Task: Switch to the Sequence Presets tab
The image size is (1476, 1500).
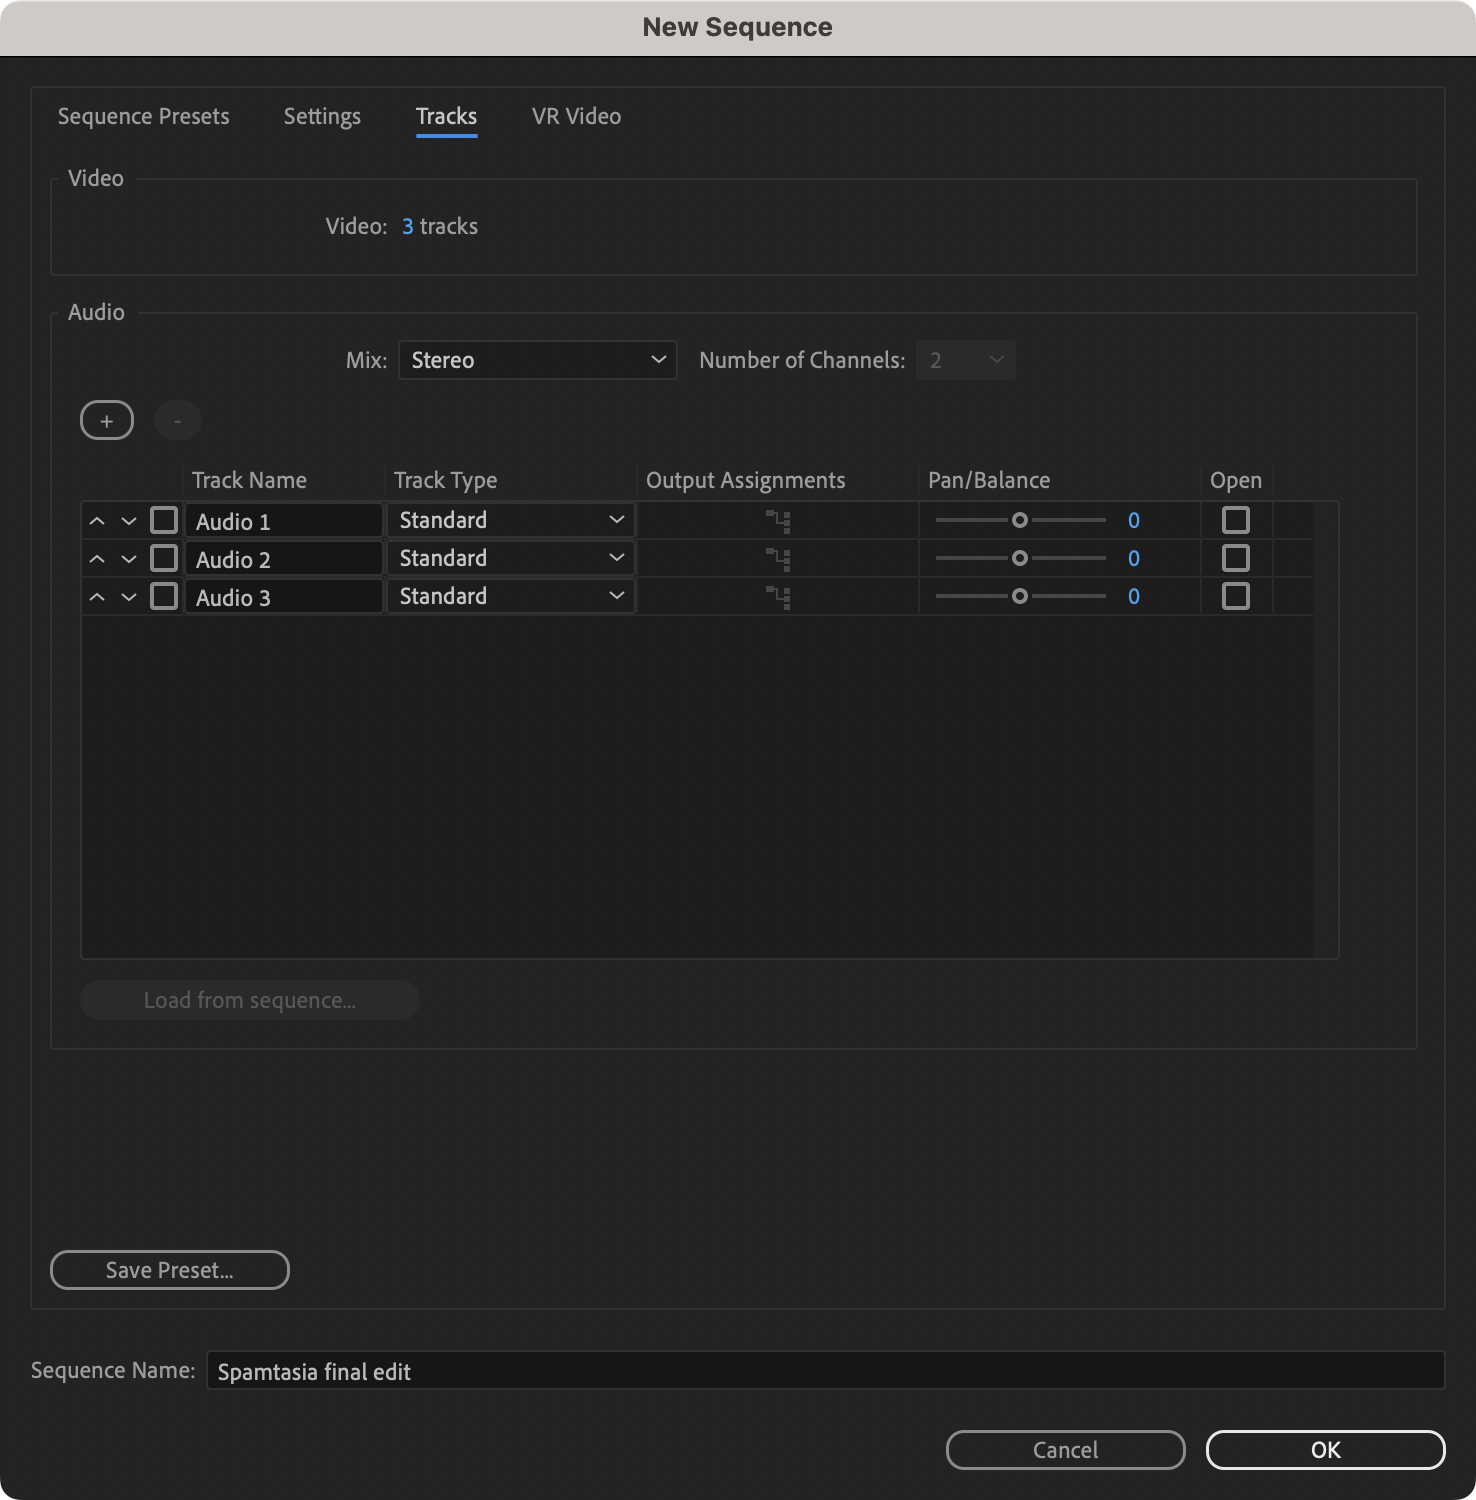Action: click(144, 116)
